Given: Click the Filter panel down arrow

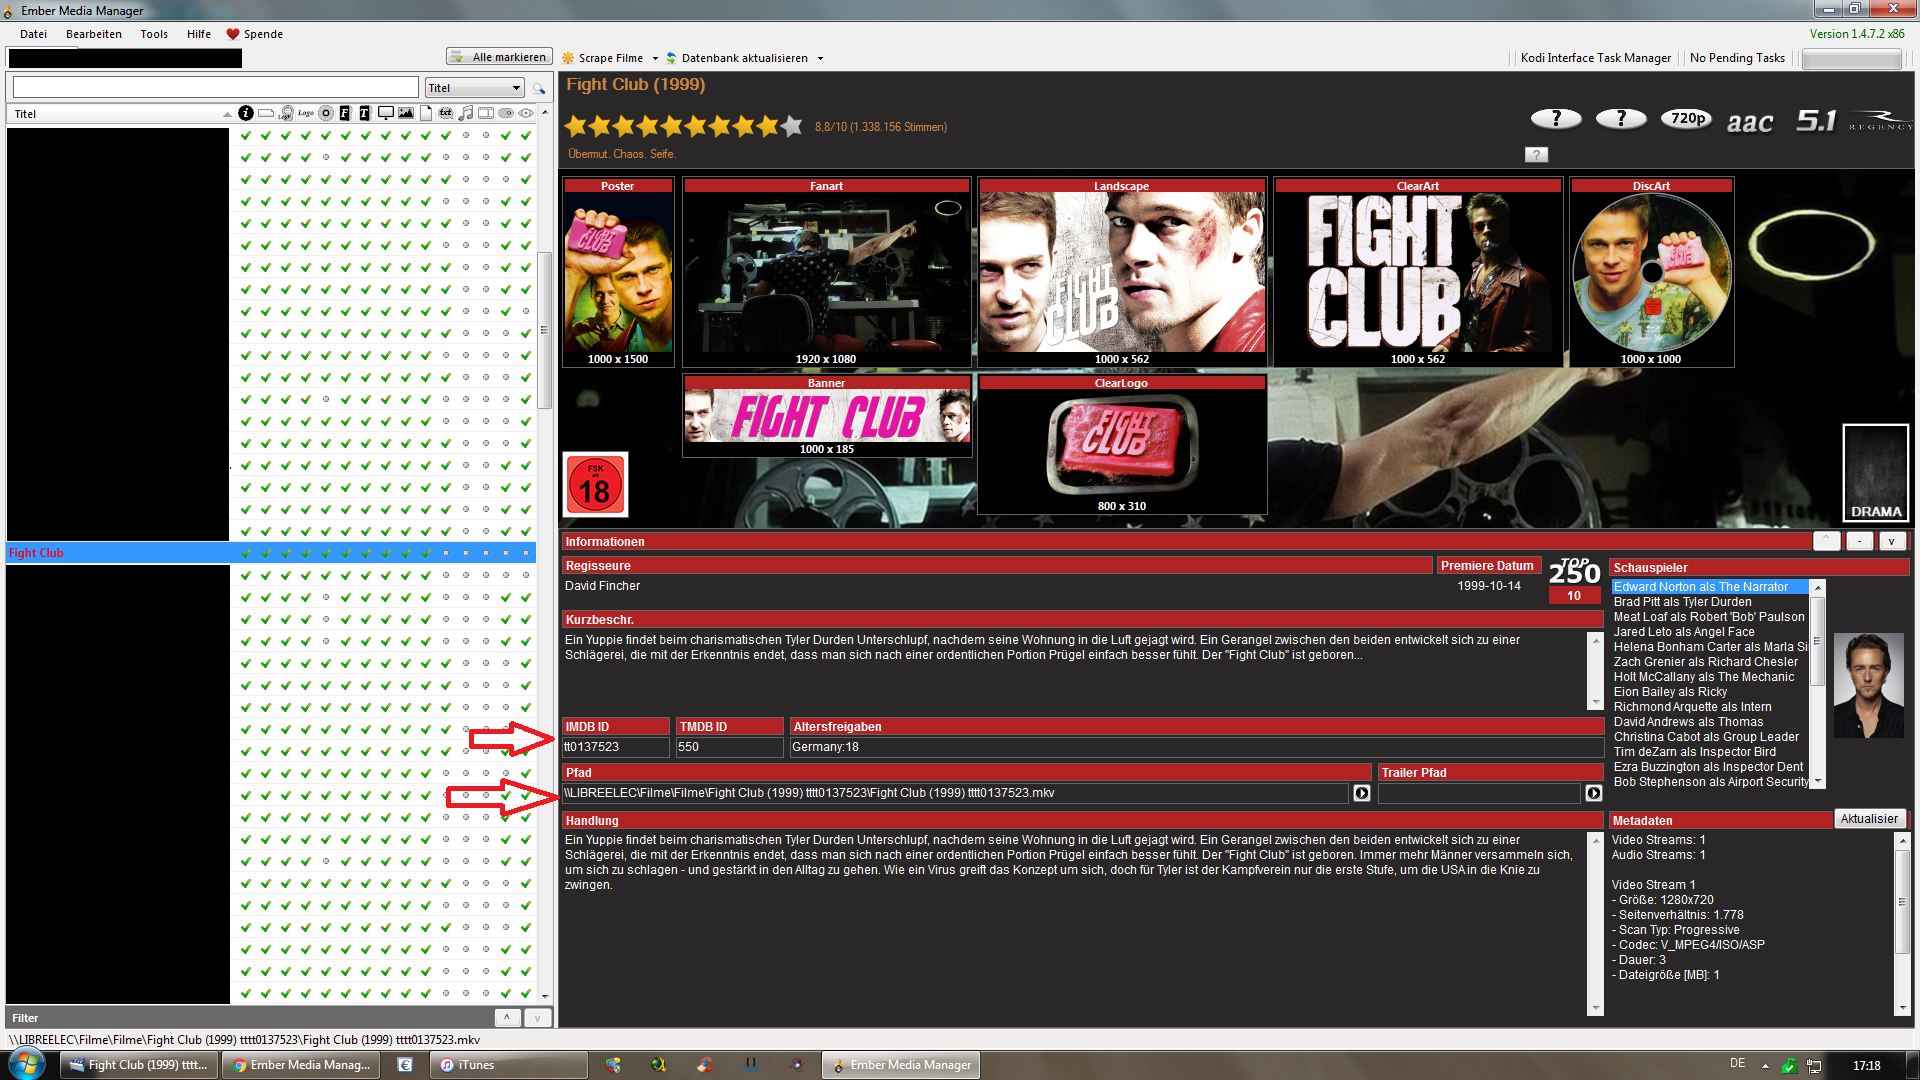Looking at the screenshot, I should 538,1018.
